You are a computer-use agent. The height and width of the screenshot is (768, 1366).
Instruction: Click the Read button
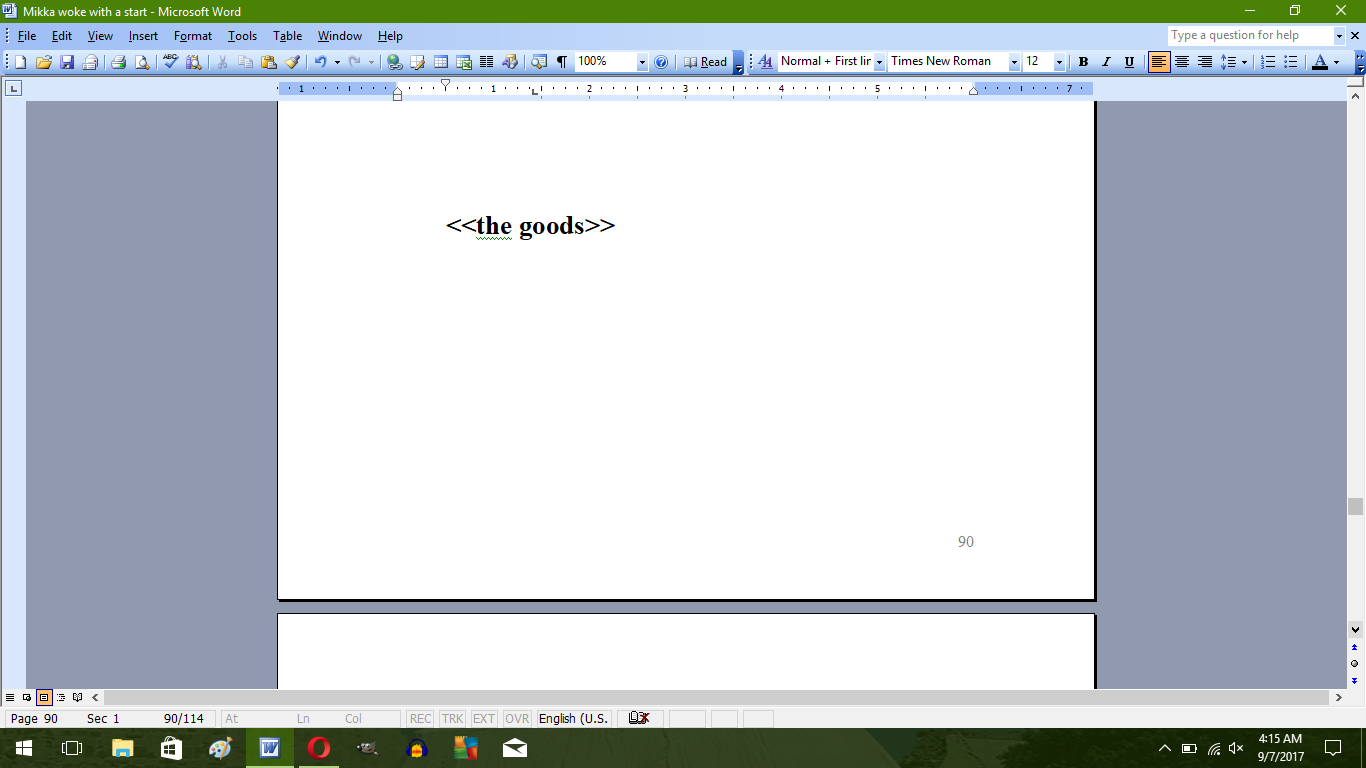(705, 62)
